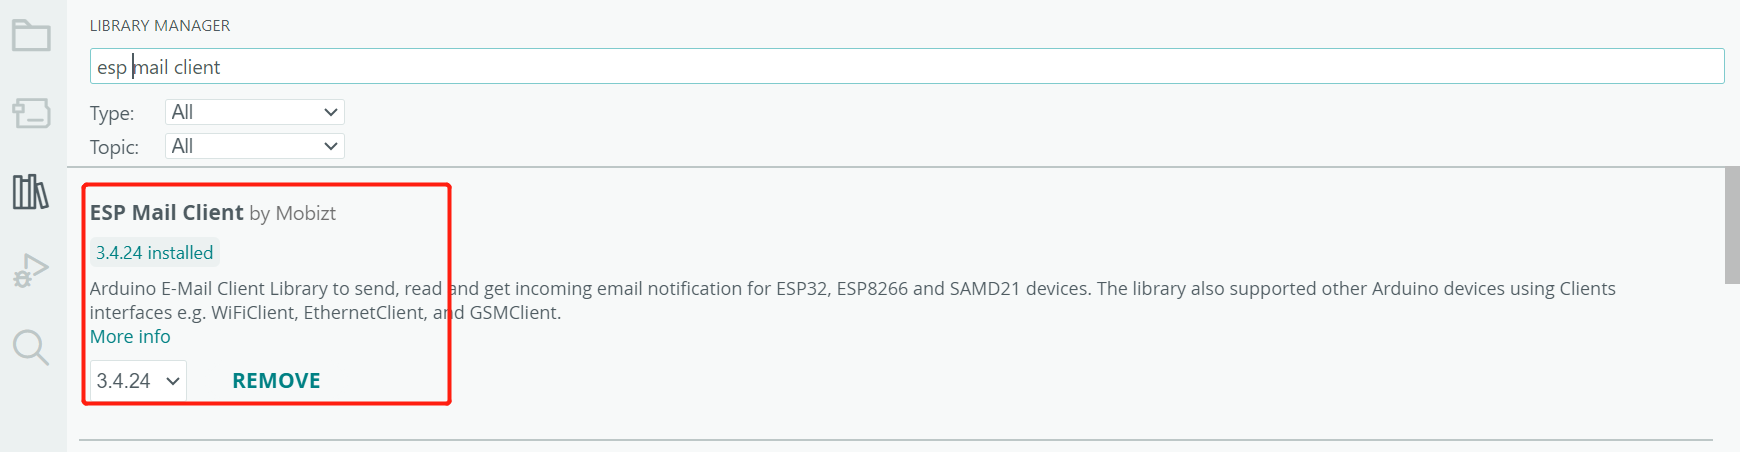Screen dimensions: 1750x452
Task: Open the Debug panel icon
Action: 31,270
